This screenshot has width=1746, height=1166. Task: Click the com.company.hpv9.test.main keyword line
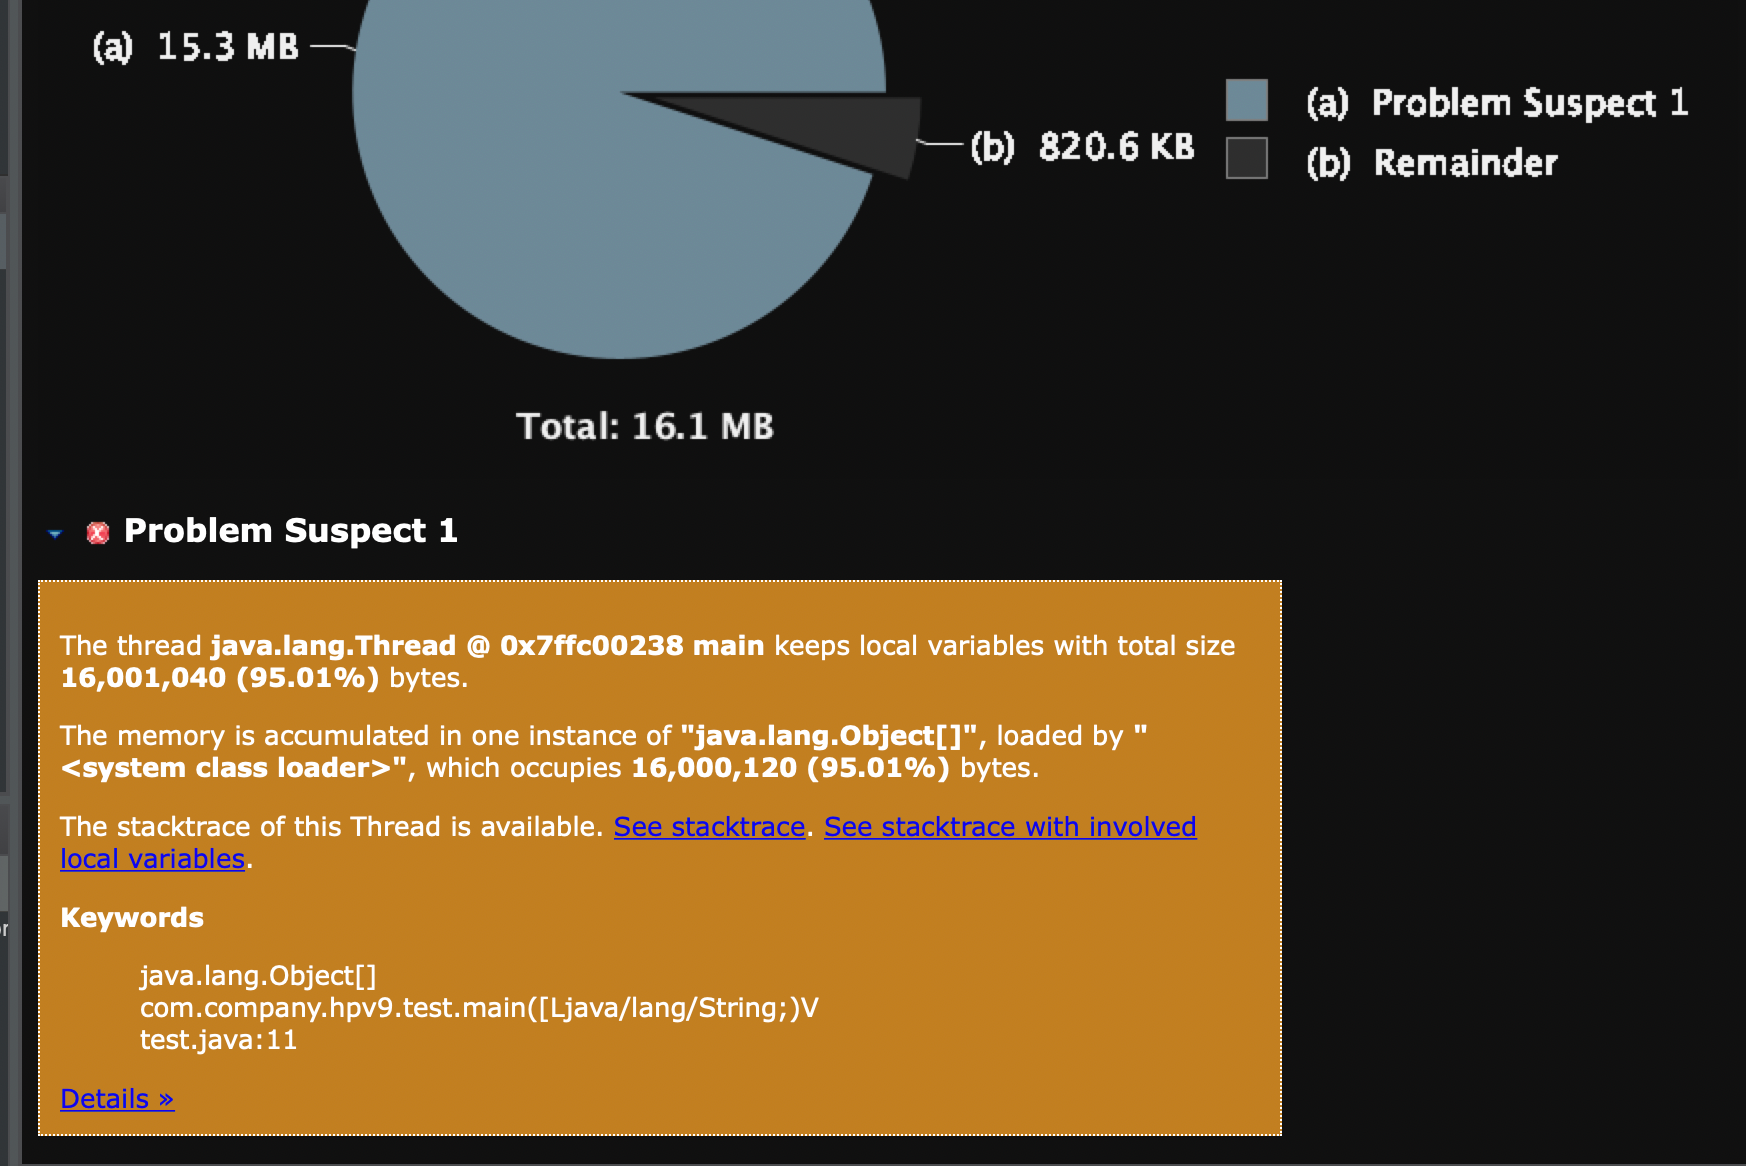[479, 1008]
